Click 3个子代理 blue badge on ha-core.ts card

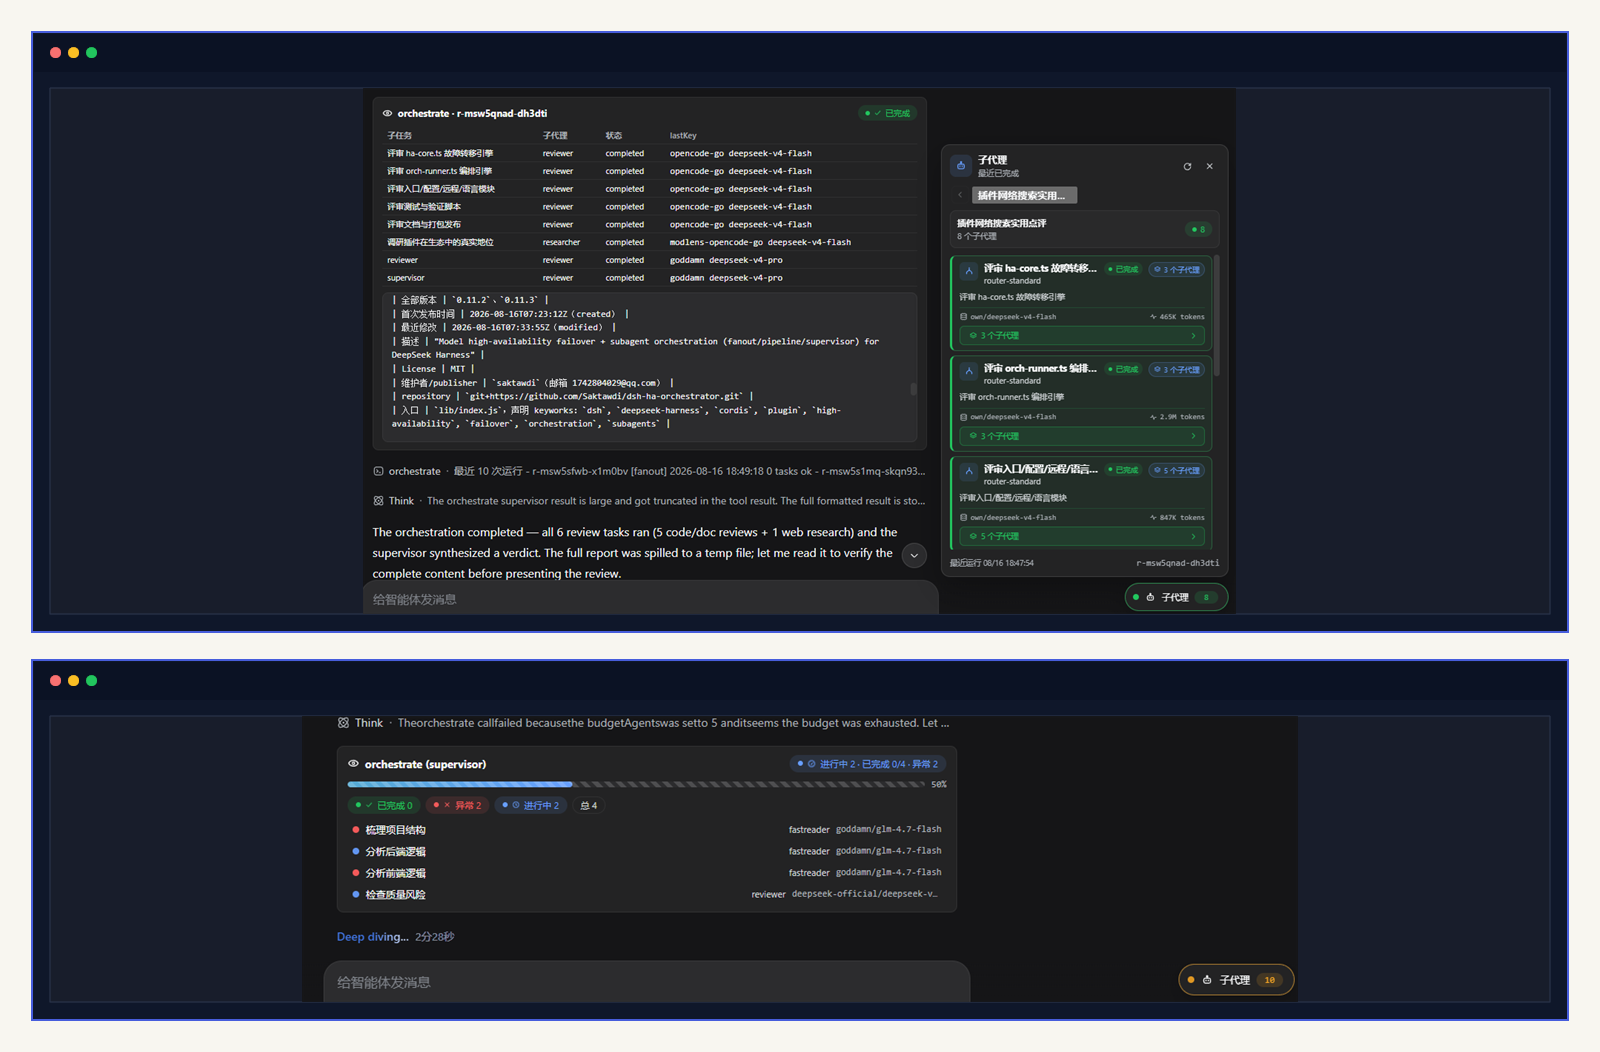[1177, 270]
